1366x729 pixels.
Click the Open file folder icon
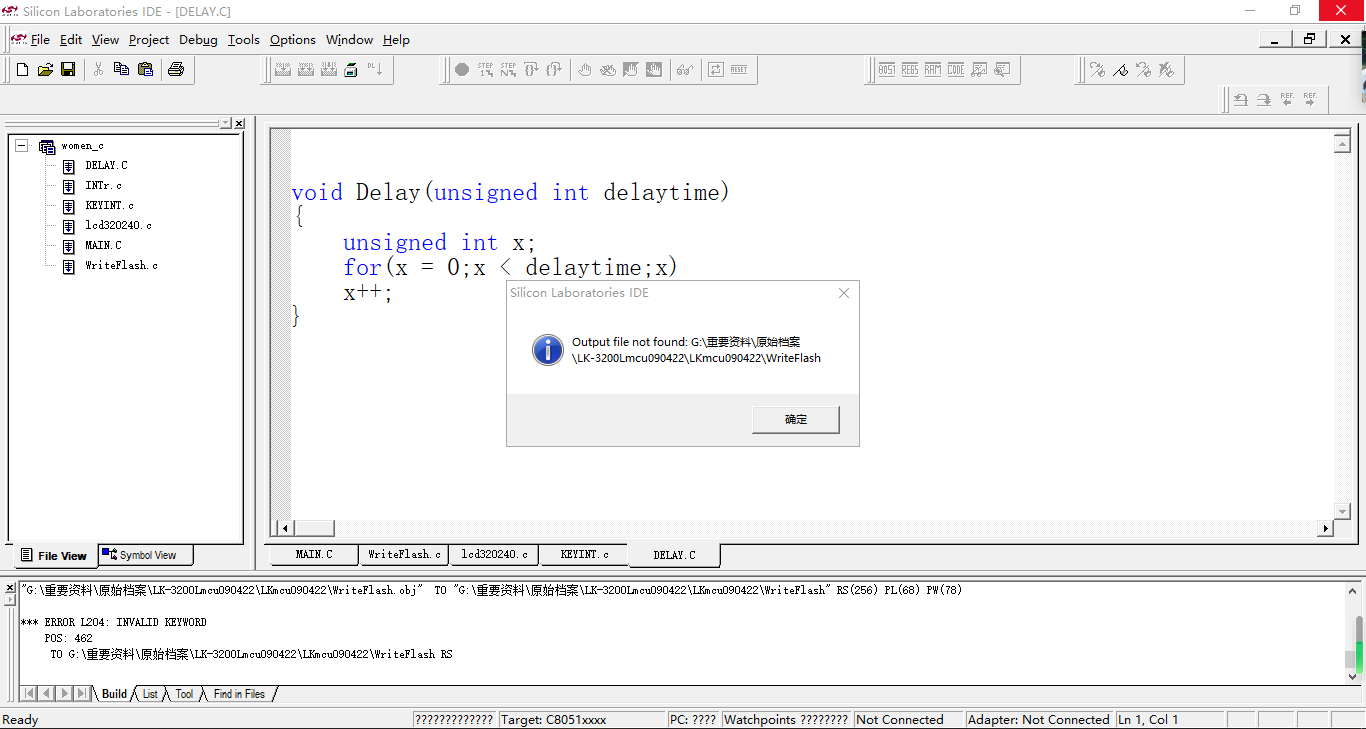(45, 69)
